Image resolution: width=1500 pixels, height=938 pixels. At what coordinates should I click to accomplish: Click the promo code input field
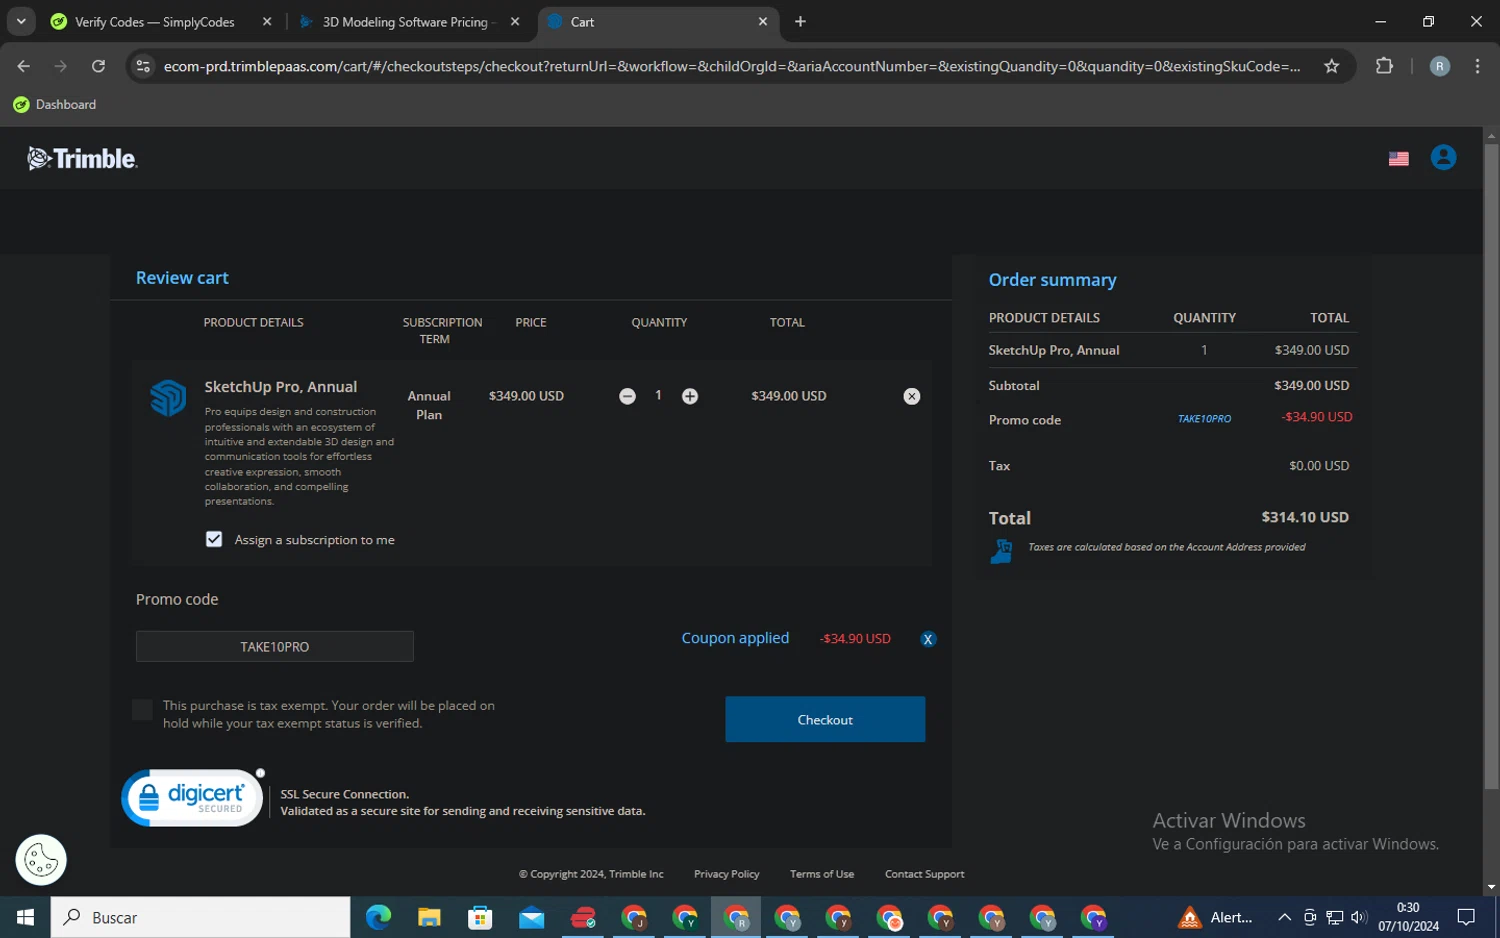coord(274,646)
